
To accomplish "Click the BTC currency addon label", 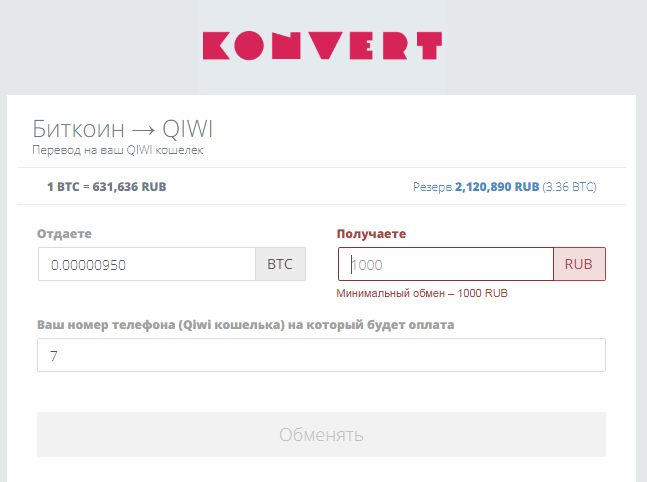I will pyautogui.click(x=281, y=264).
